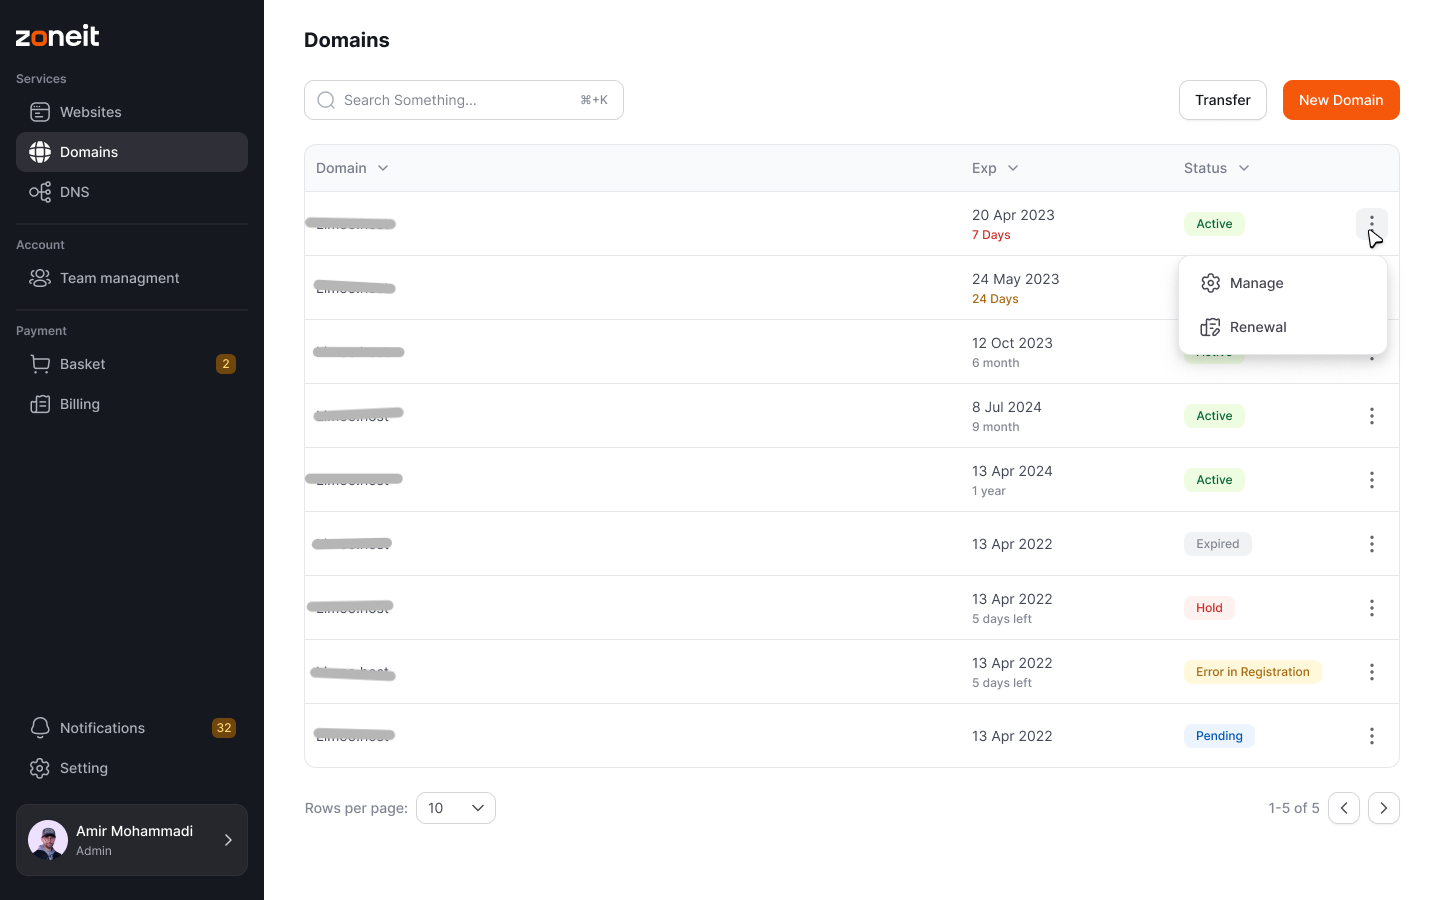Click the Pending status badge
Image resolution: width=1440 pixels, height=900 pixels.
(1219, 736)
